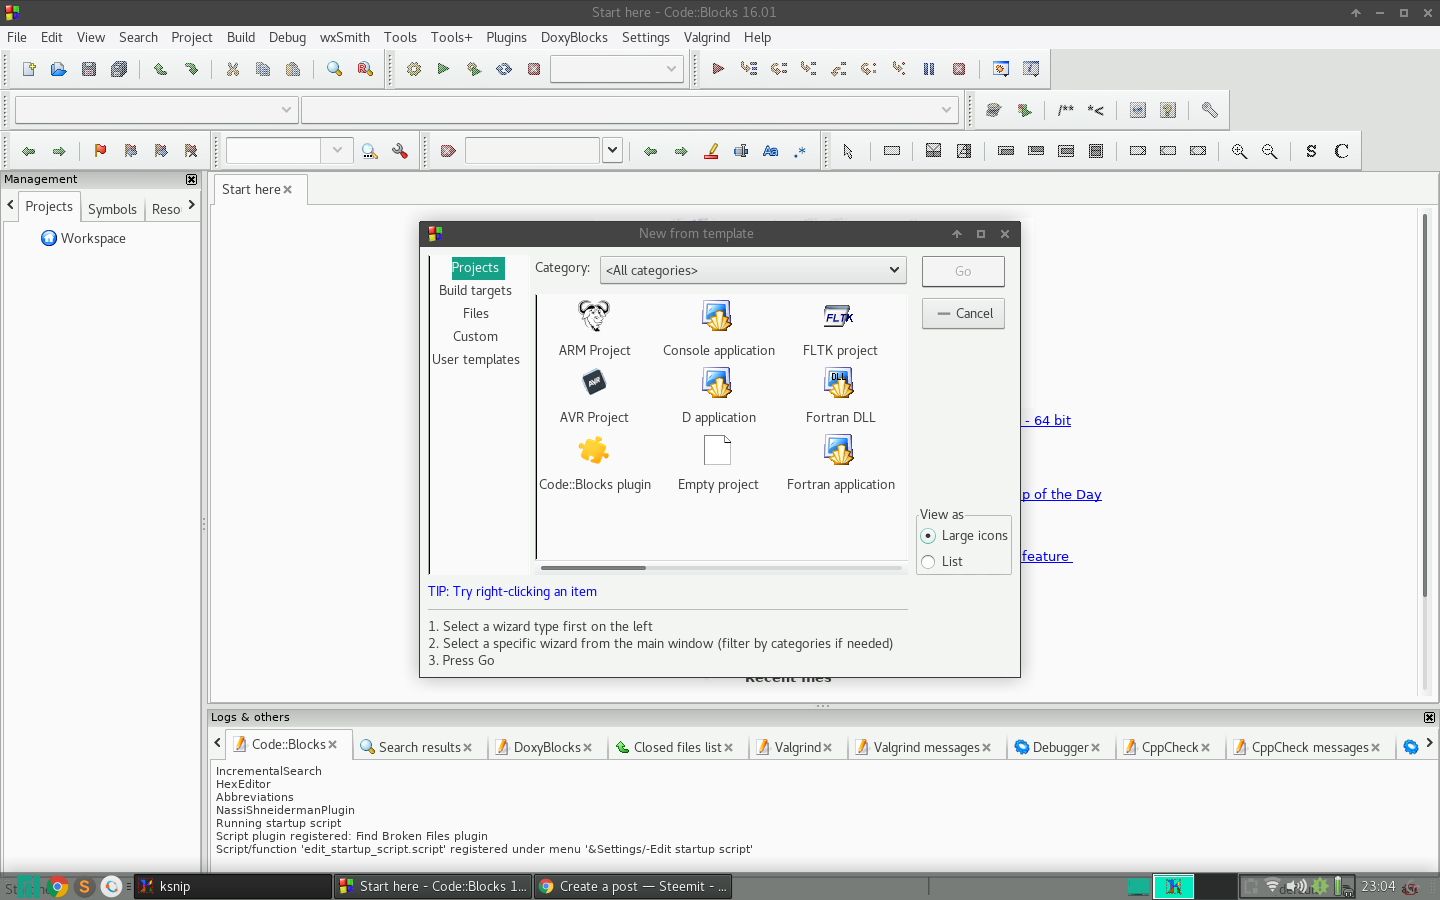This screenshot has height=900, width=1440.
Task: Select User templates in wizard list
Action: [476, 360]
